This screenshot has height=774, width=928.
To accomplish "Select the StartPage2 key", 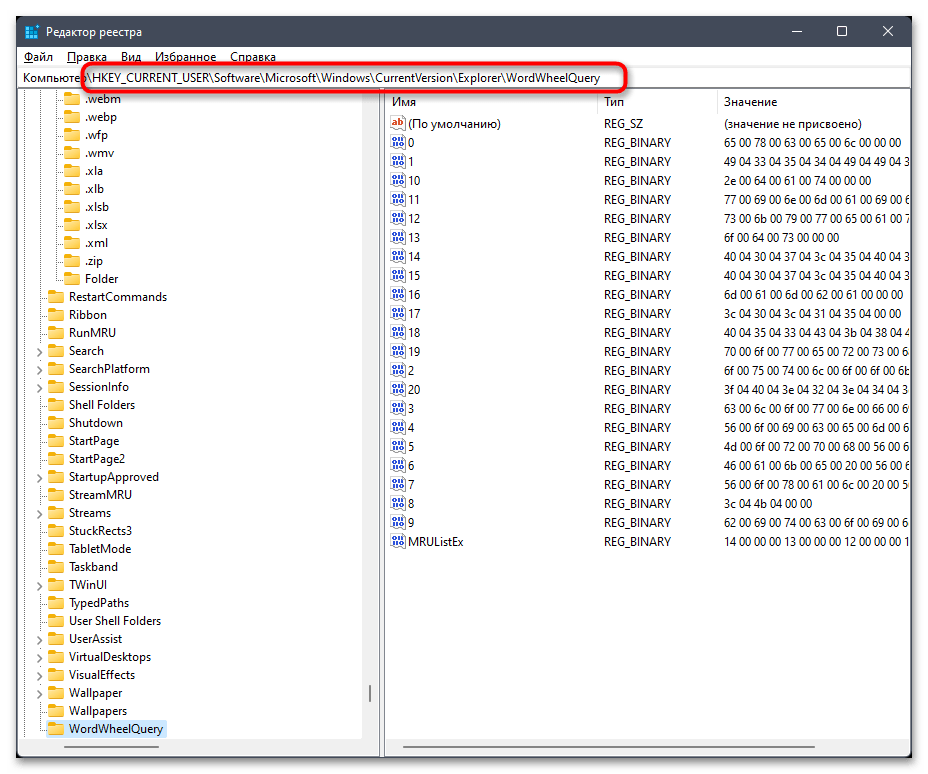I will (96, 459).
